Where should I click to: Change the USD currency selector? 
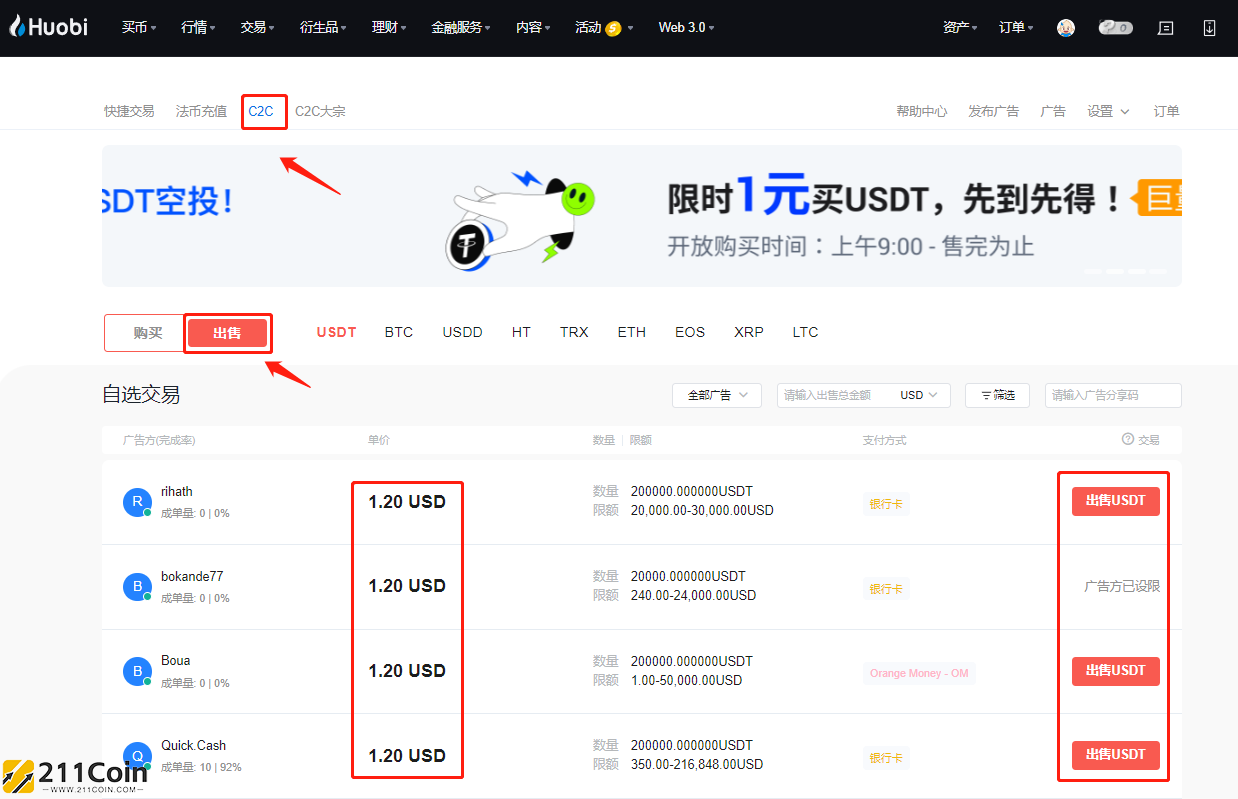920,395
